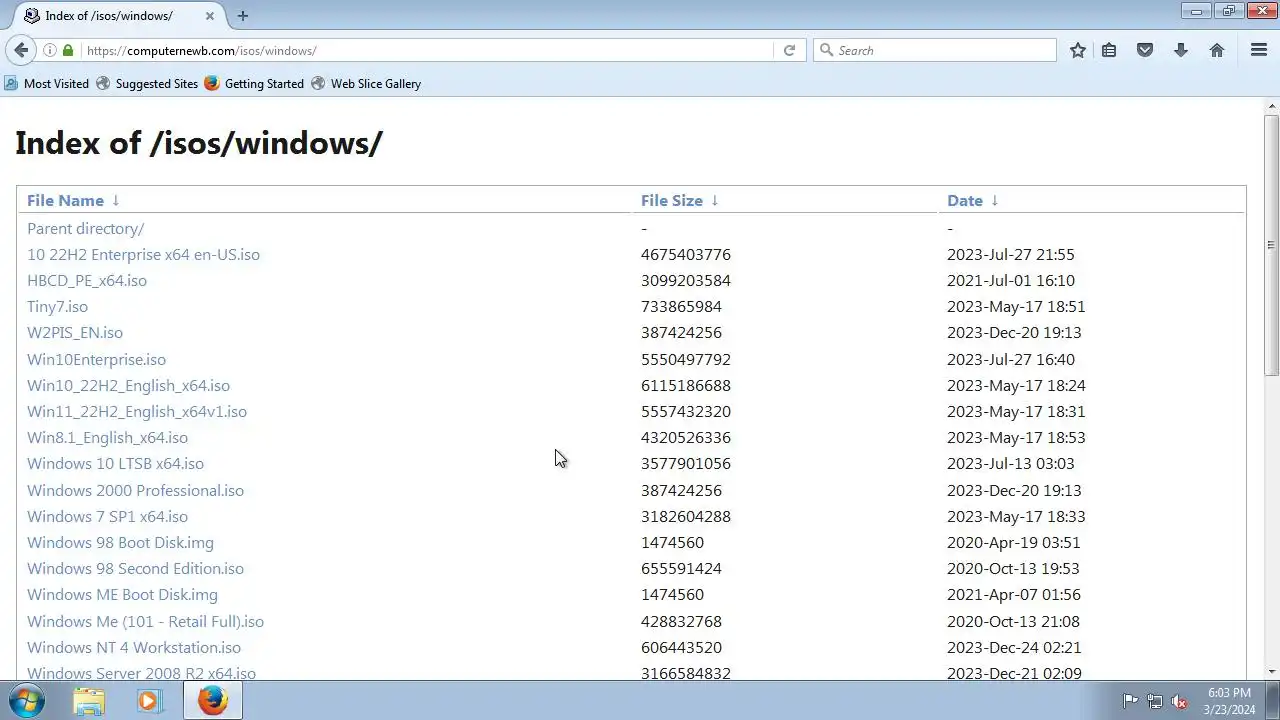Go to the Parent directory/ link
This screenshot has height=720, width=1280.
click(85, 228)
